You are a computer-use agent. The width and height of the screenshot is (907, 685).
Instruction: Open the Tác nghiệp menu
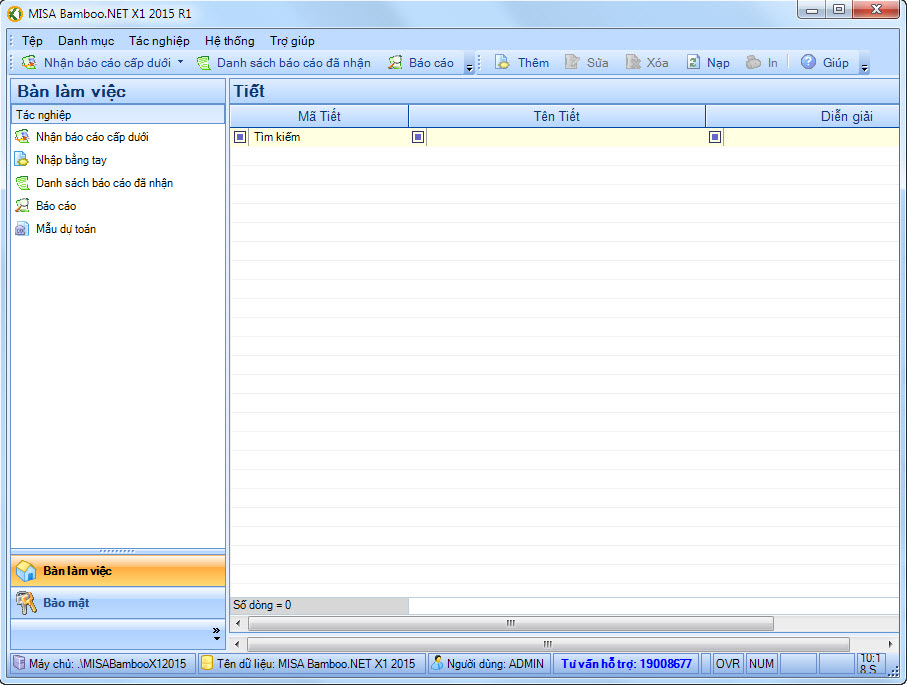point(159,40)
